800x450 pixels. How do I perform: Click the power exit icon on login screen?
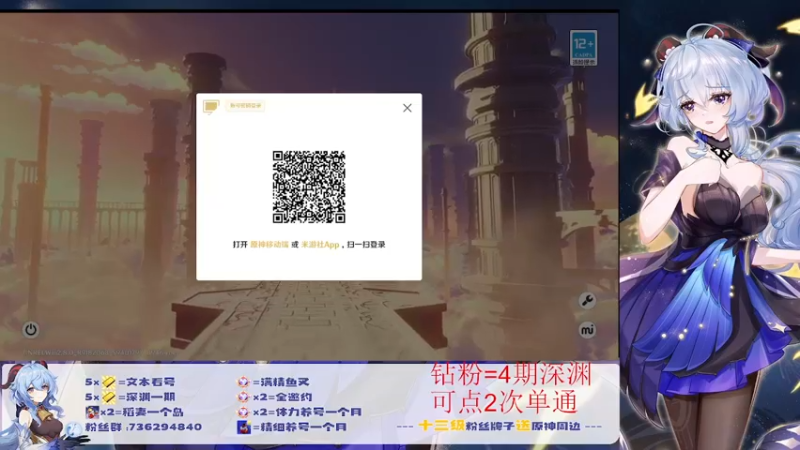coord(31,330)
